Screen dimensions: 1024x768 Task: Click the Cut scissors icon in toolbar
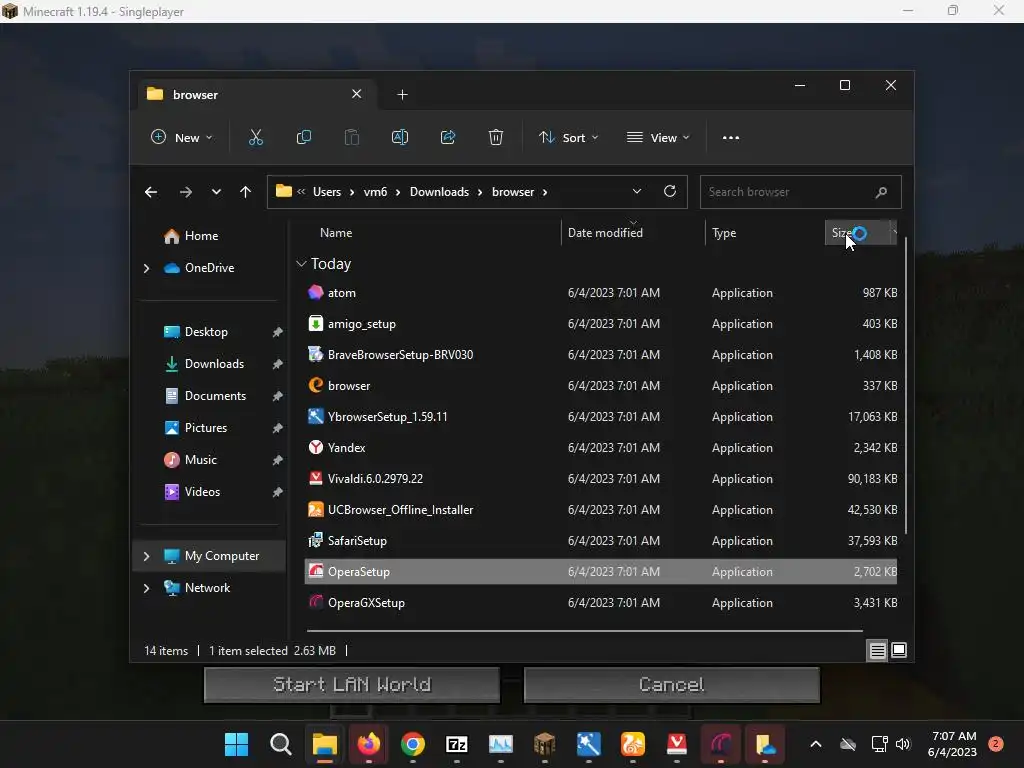(x=255, y=138)
